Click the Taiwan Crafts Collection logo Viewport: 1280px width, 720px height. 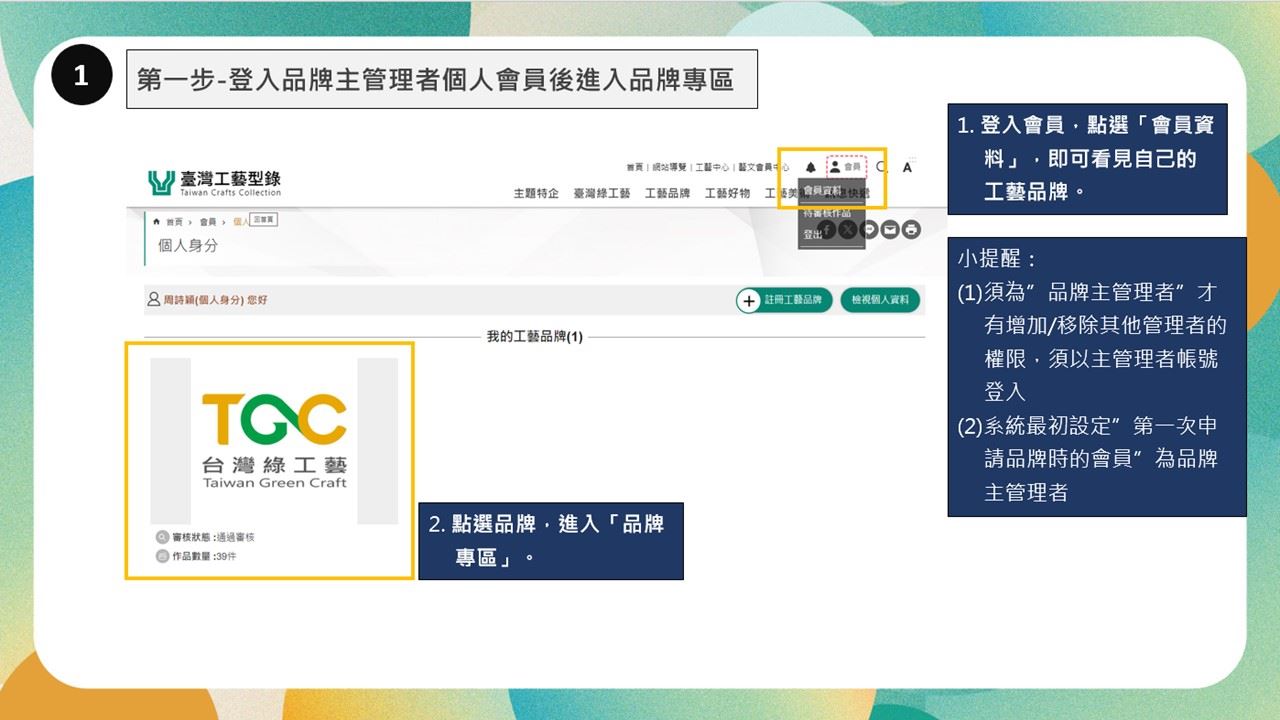[215, 183]
